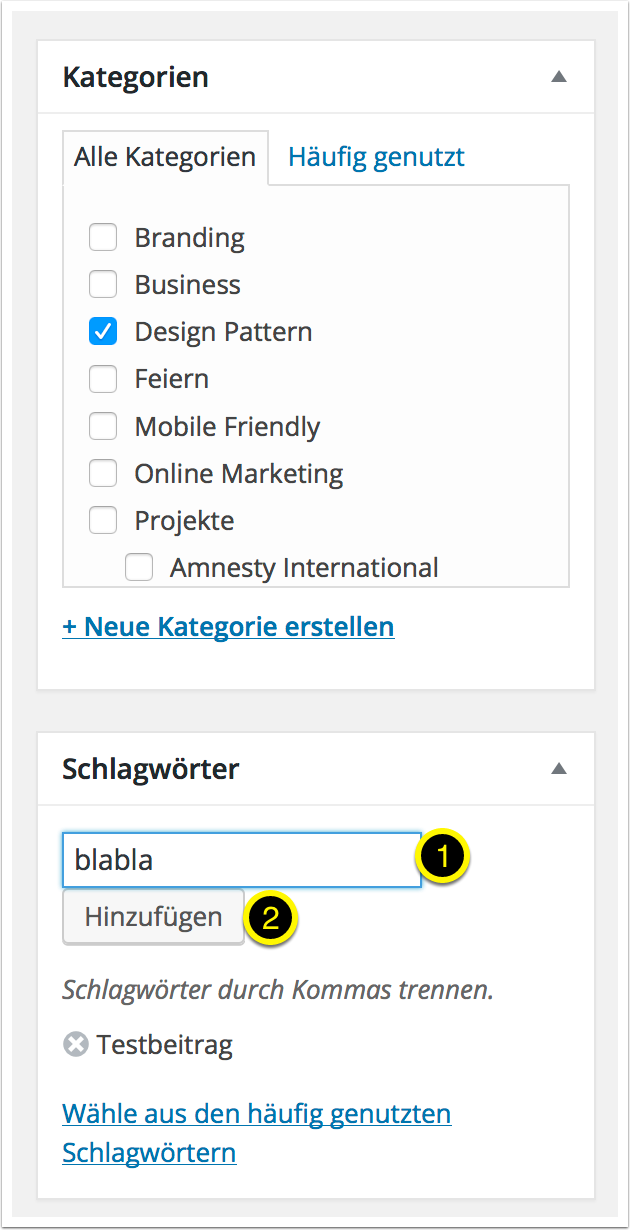Open the Neue Kategorie erstellen link
The height and width of the screenshot is (1230, 630).
(228, 627)
